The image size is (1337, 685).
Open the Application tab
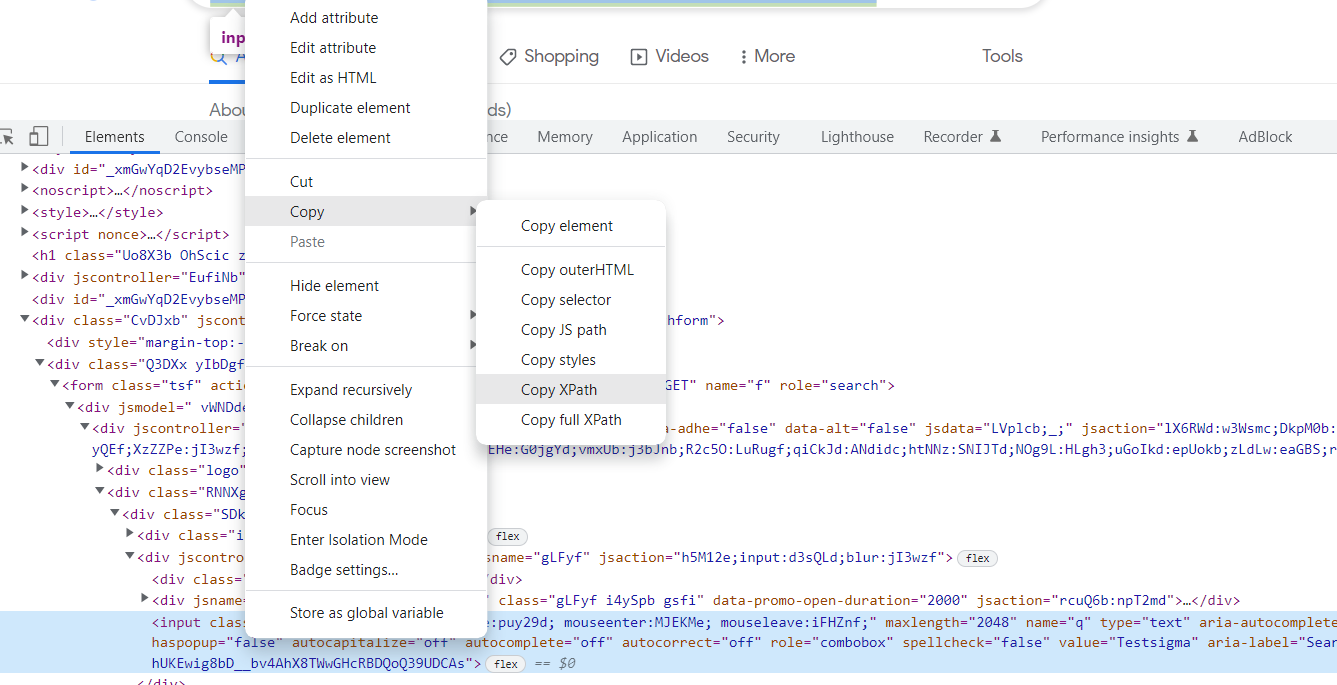pyautogui.click(x=660, y=137)
